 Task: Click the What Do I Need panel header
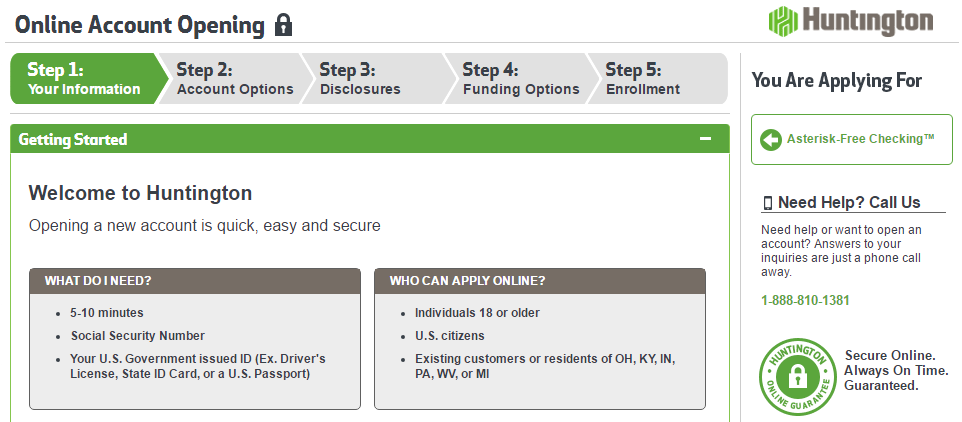[195, 281]
